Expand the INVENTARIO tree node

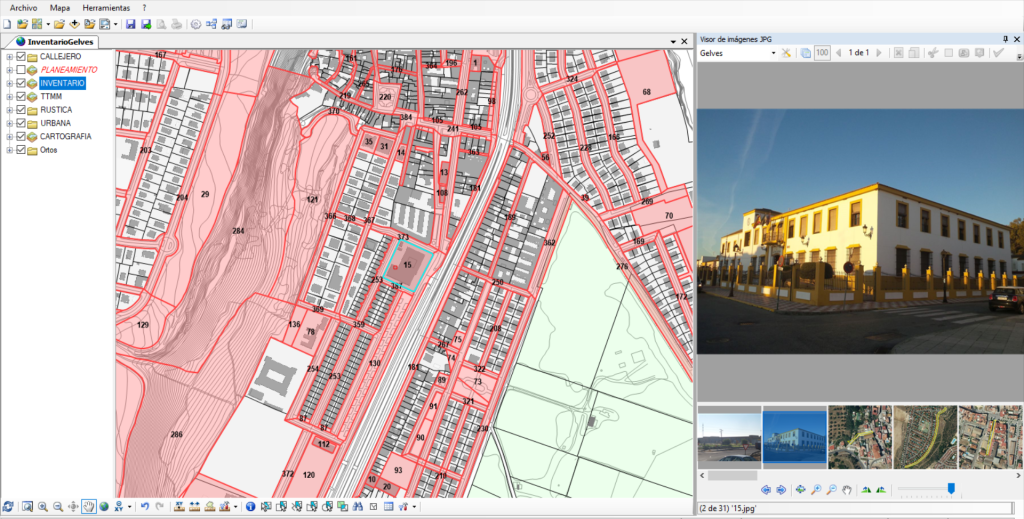coord(9,84)
